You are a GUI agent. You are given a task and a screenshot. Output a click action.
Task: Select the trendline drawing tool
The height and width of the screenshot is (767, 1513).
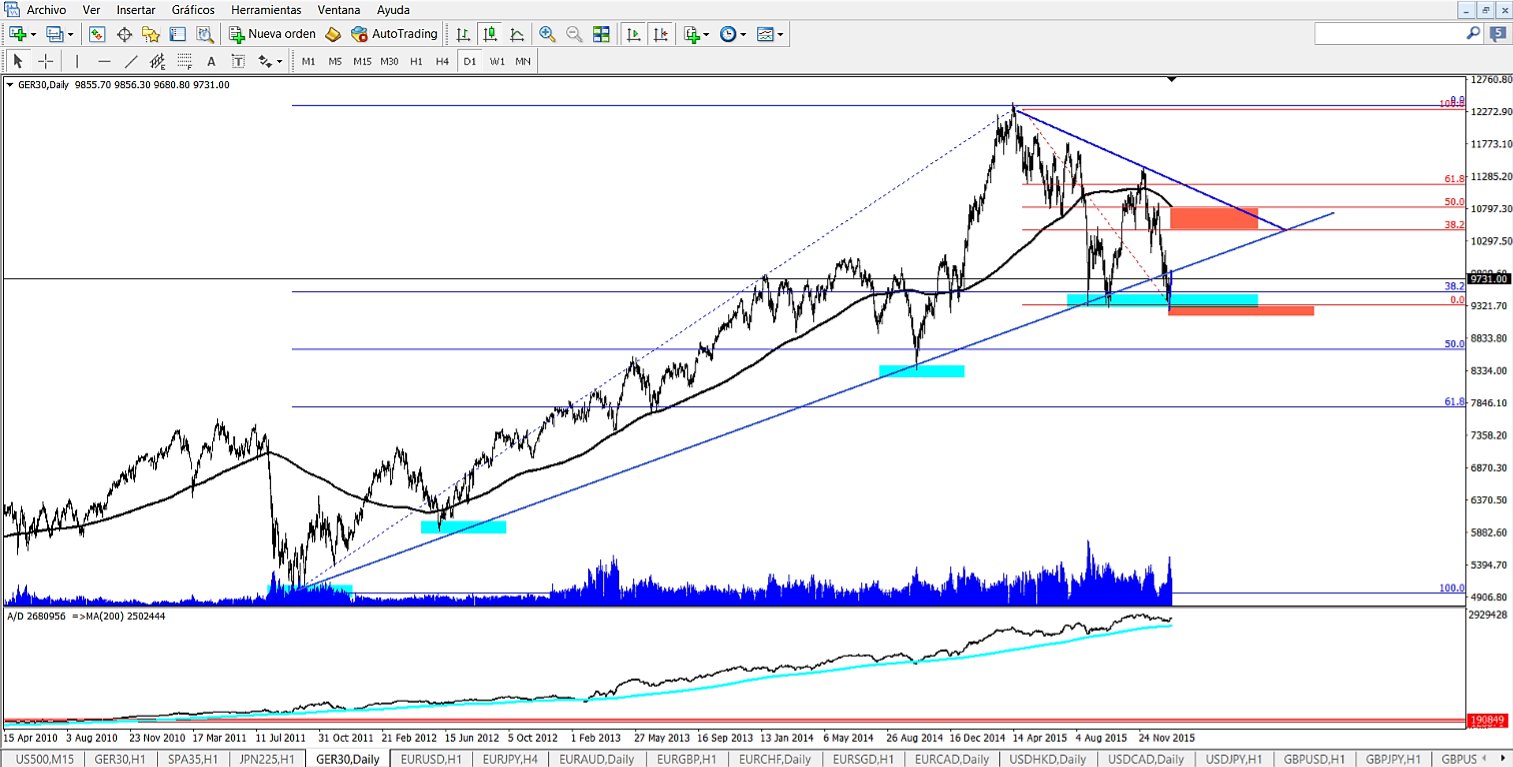pyautogui.click(x=130, y=61)
